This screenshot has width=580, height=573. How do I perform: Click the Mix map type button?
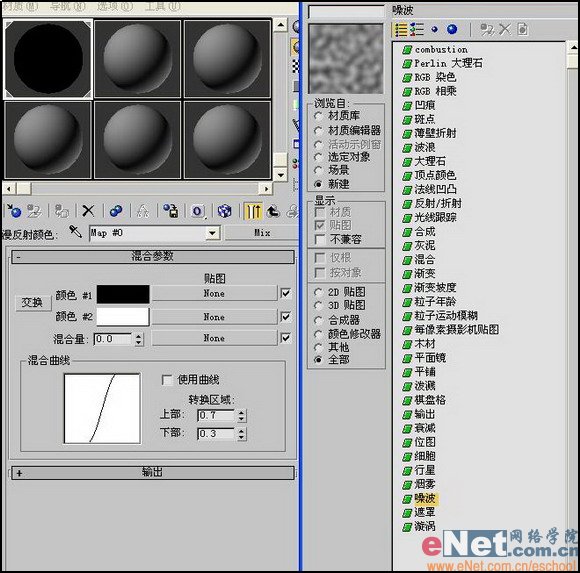[262, 233]
